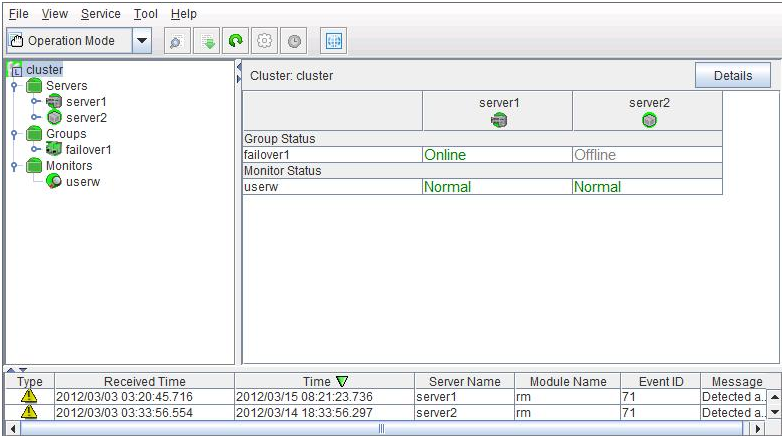Click the alert search toolbar icon
Screen dimensions: 784x438
pyautogui.click(x=173, y=41)
